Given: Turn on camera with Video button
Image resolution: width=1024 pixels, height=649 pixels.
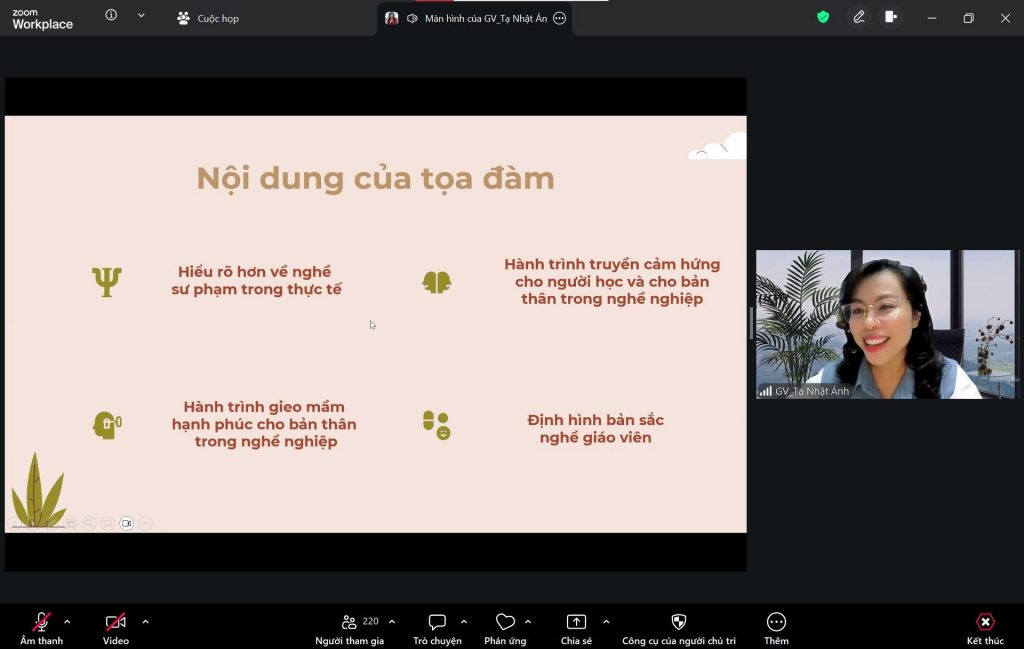Looking at the screenshot, I should coord(116,623).
